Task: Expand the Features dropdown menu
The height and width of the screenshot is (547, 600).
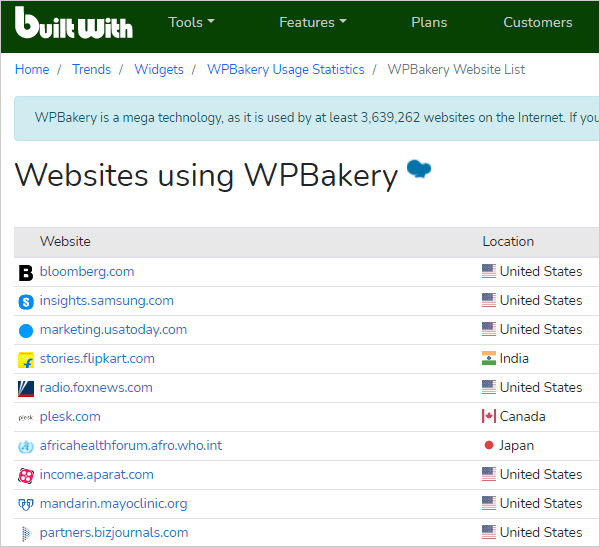Action: [x=313, y=22]
